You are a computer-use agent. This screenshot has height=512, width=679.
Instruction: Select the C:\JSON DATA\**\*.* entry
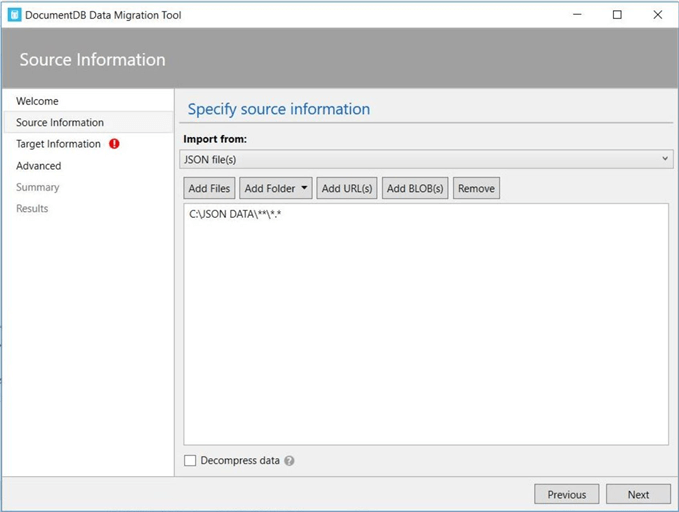pyautogui.click(x=235, y=214)
